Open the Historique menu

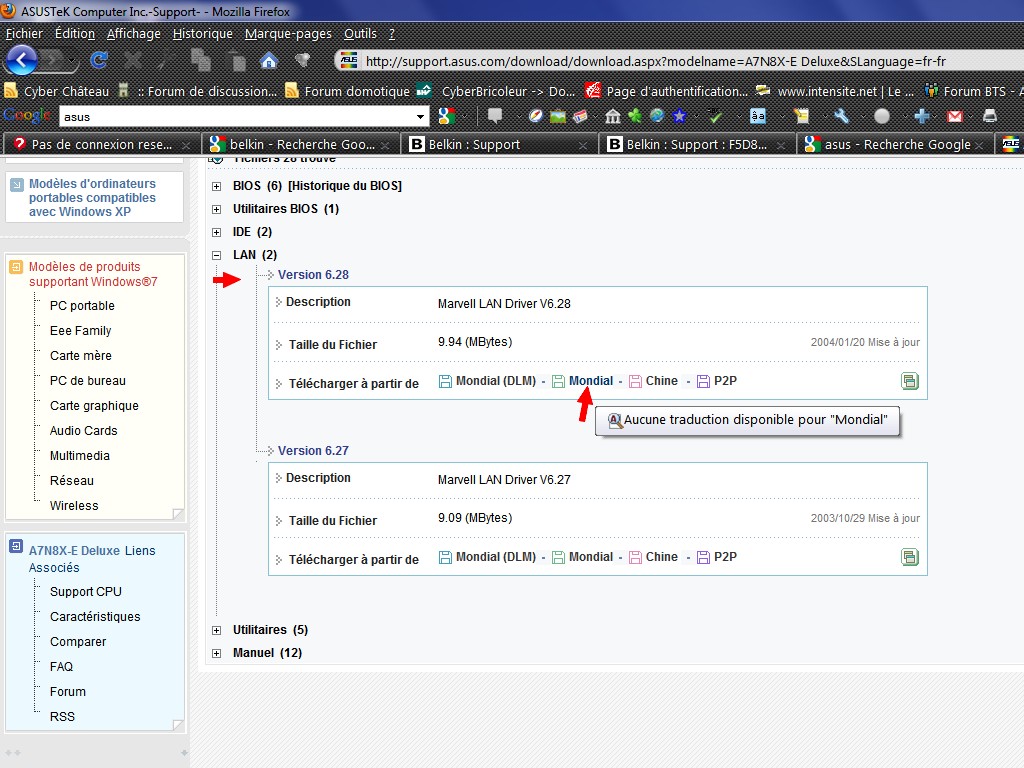202,33
